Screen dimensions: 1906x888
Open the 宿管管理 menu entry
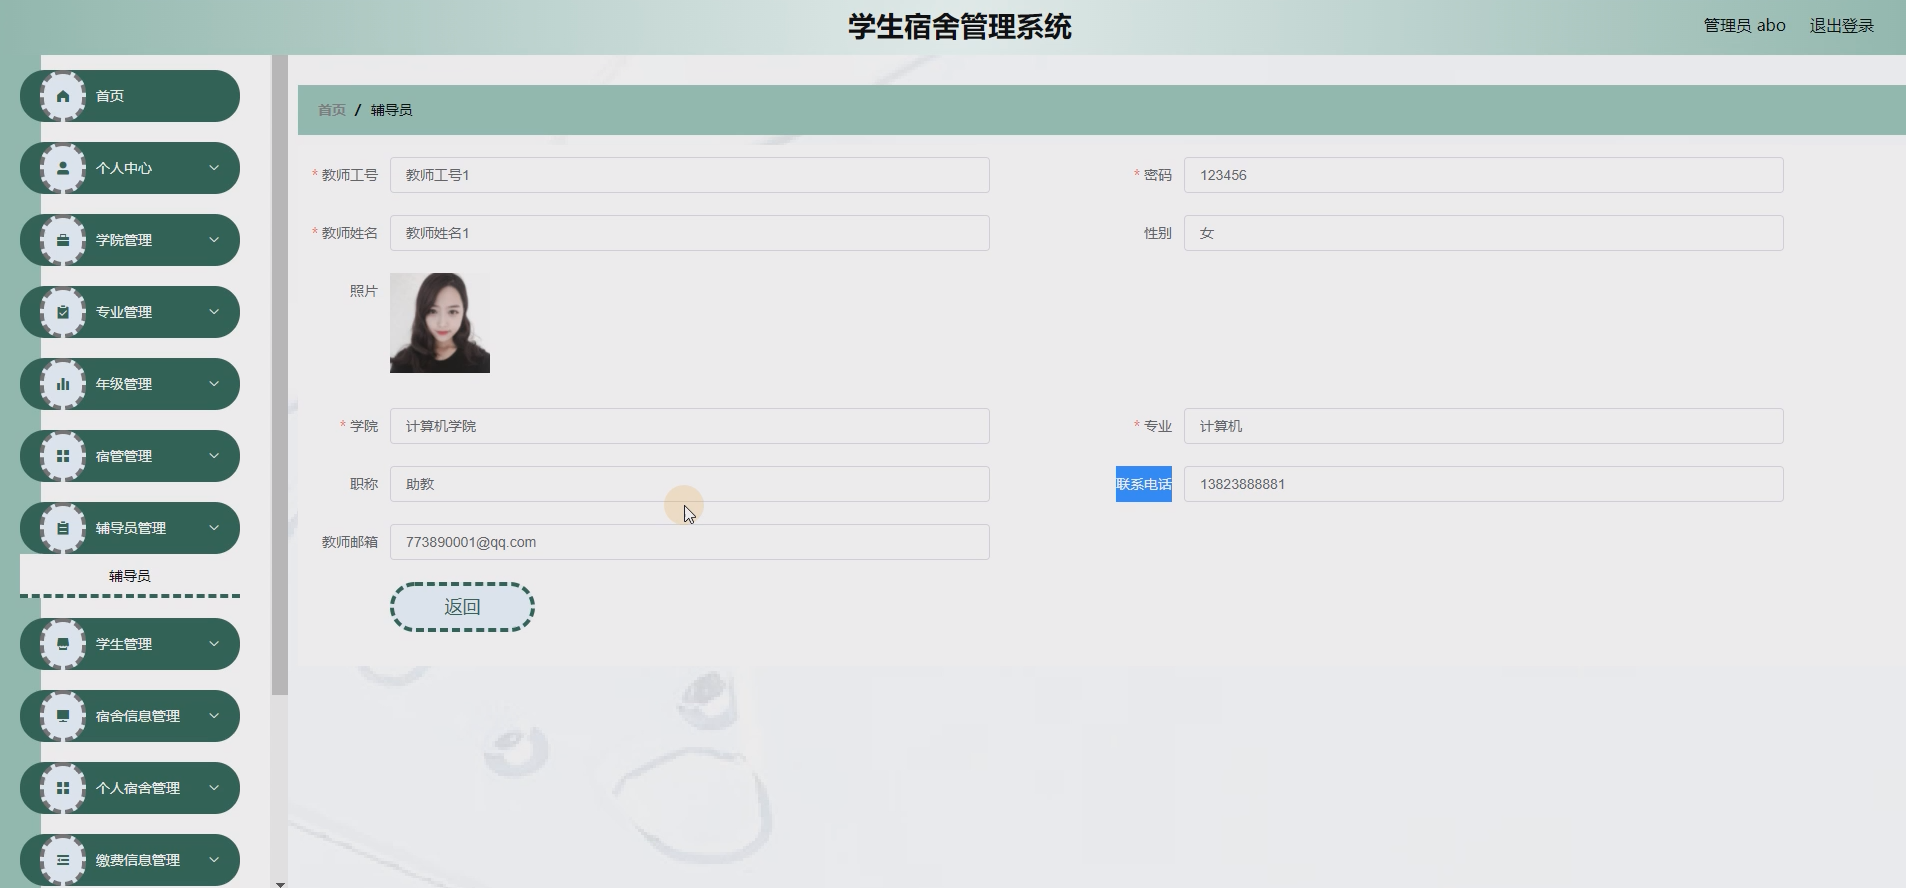point(130,456)
